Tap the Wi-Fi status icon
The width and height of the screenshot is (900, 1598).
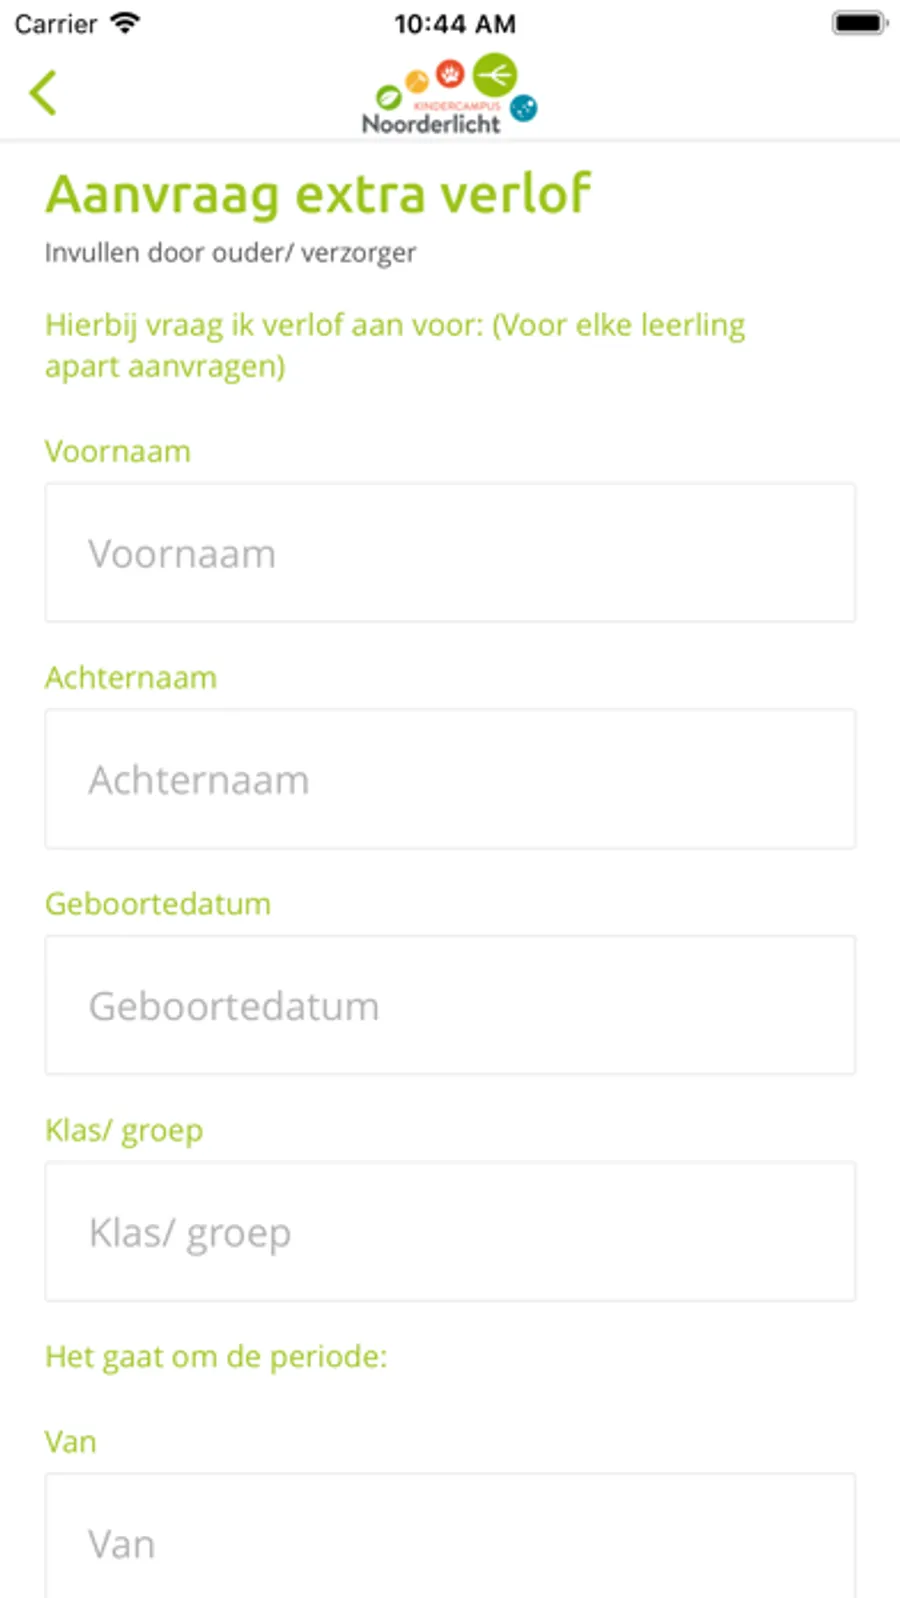[125, 23]
